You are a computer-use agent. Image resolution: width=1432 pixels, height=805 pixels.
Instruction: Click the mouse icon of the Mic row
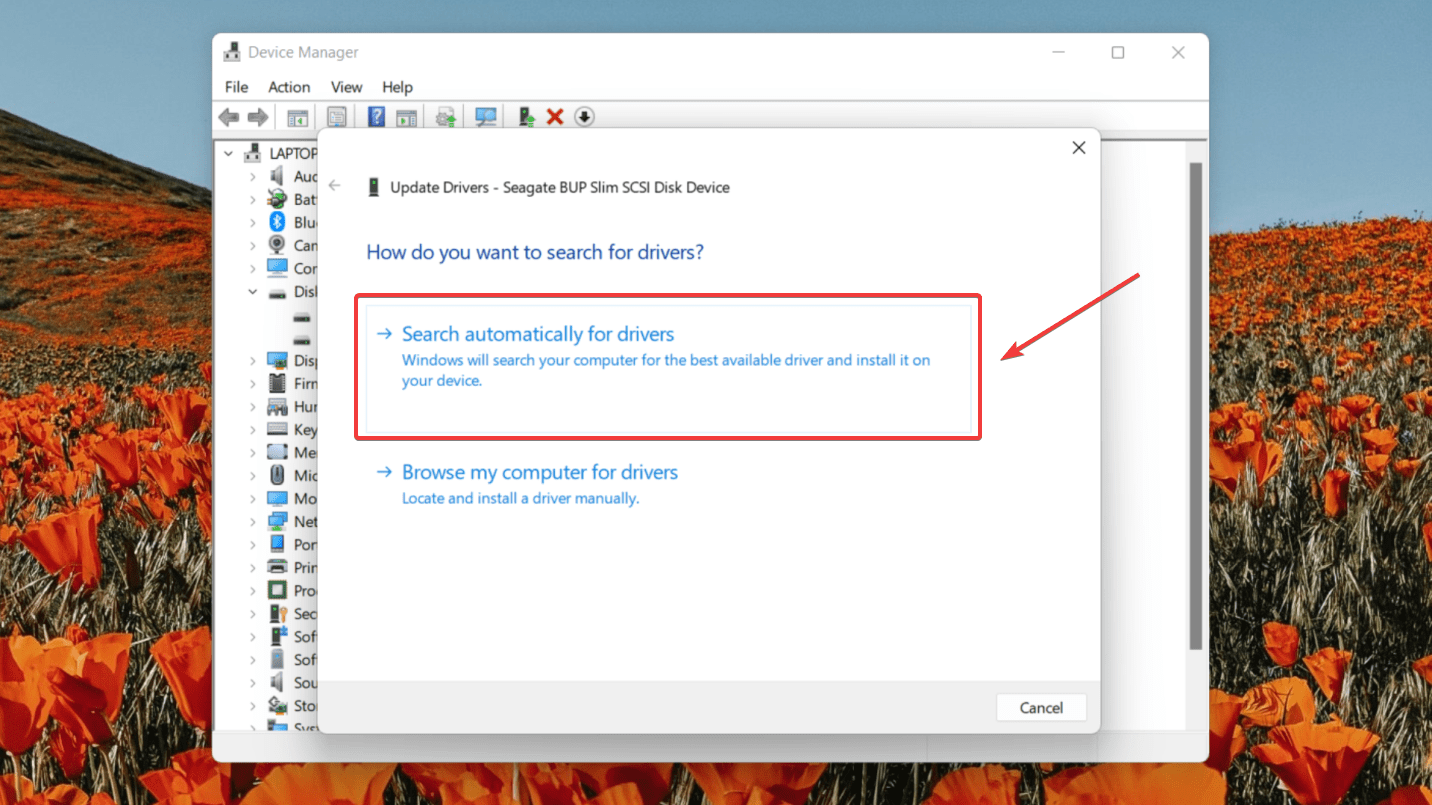click(277, 475)
